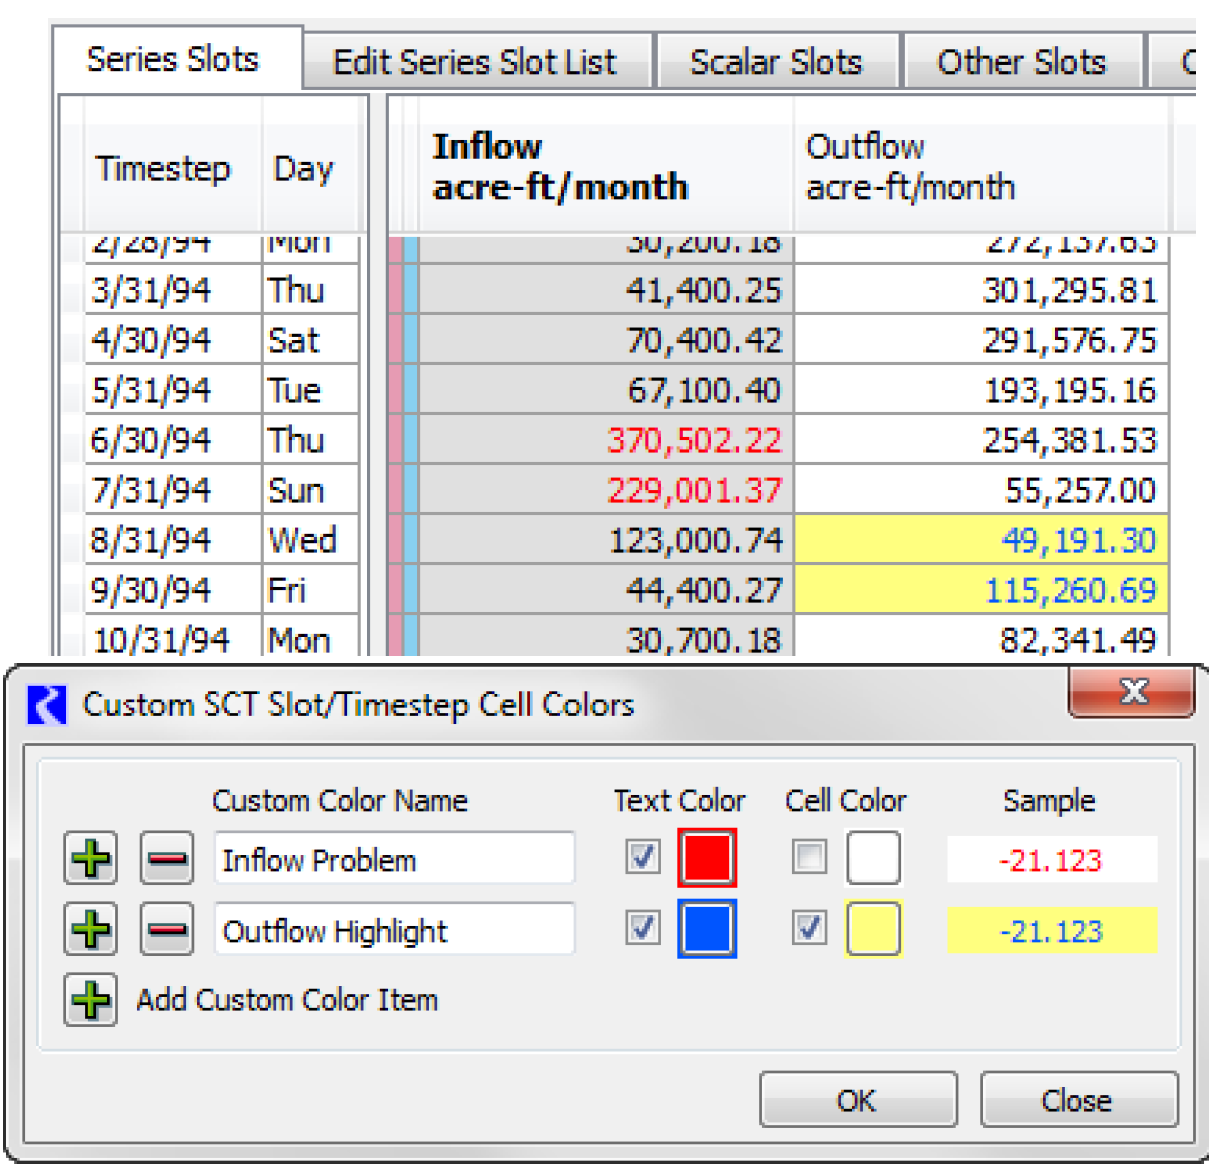Enable Cell Color checkbox for Inflow Problem

coord(809,857)
